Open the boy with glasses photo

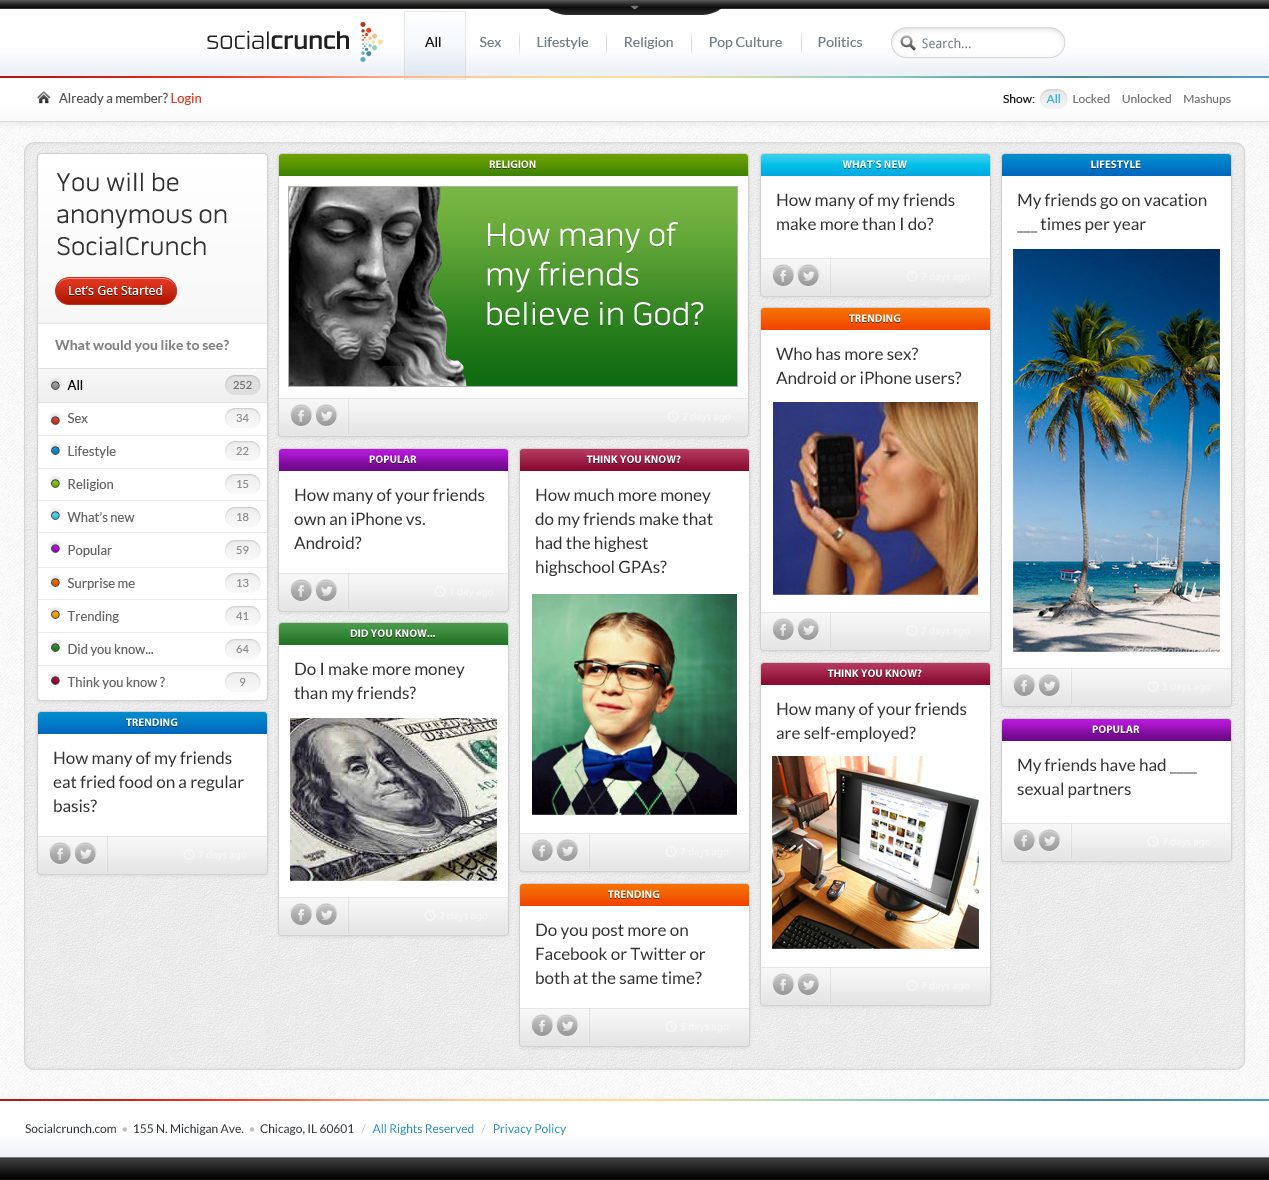click(x=634, y=704)
